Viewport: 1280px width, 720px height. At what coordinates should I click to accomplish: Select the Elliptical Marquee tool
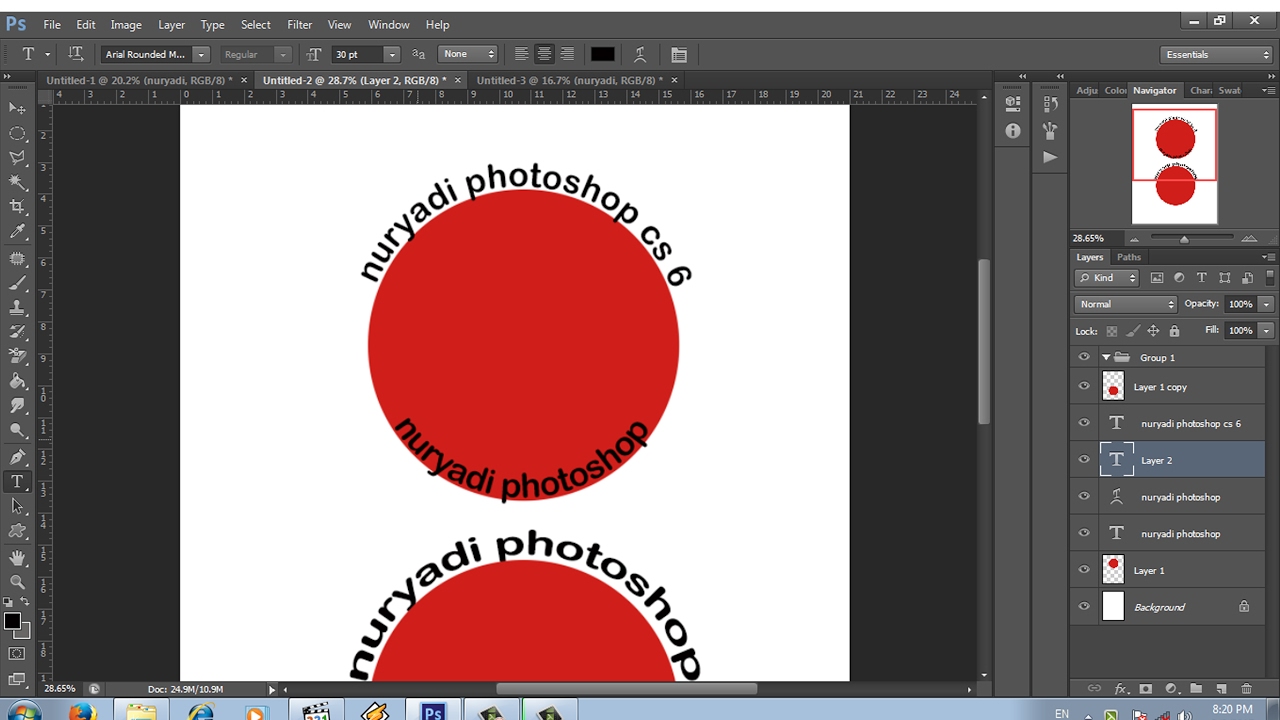17,133
